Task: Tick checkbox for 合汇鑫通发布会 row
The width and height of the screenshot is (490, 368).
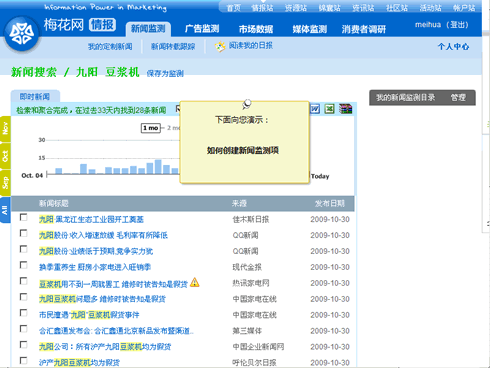Action: (23, 329)
